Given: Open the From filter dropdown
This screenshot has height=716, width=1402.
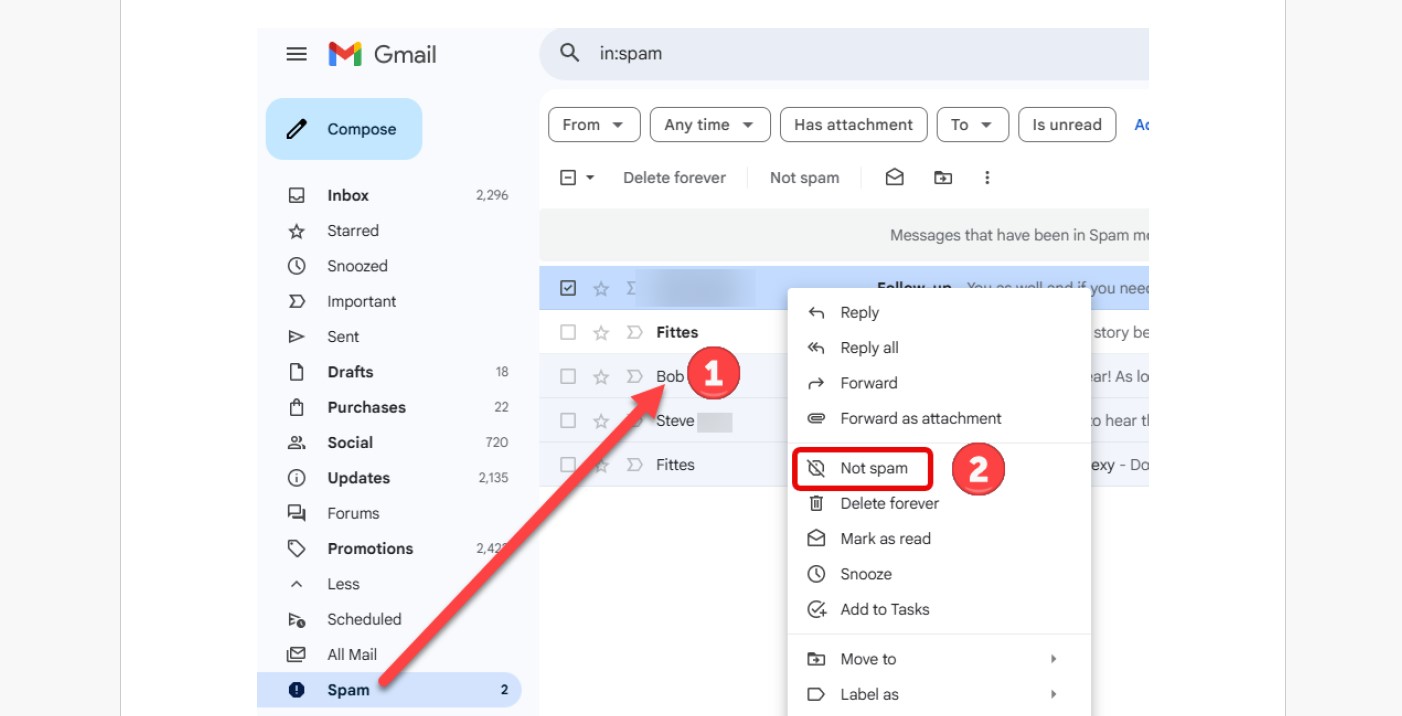Looking at the screenshot, I should (x=594, y=124).
